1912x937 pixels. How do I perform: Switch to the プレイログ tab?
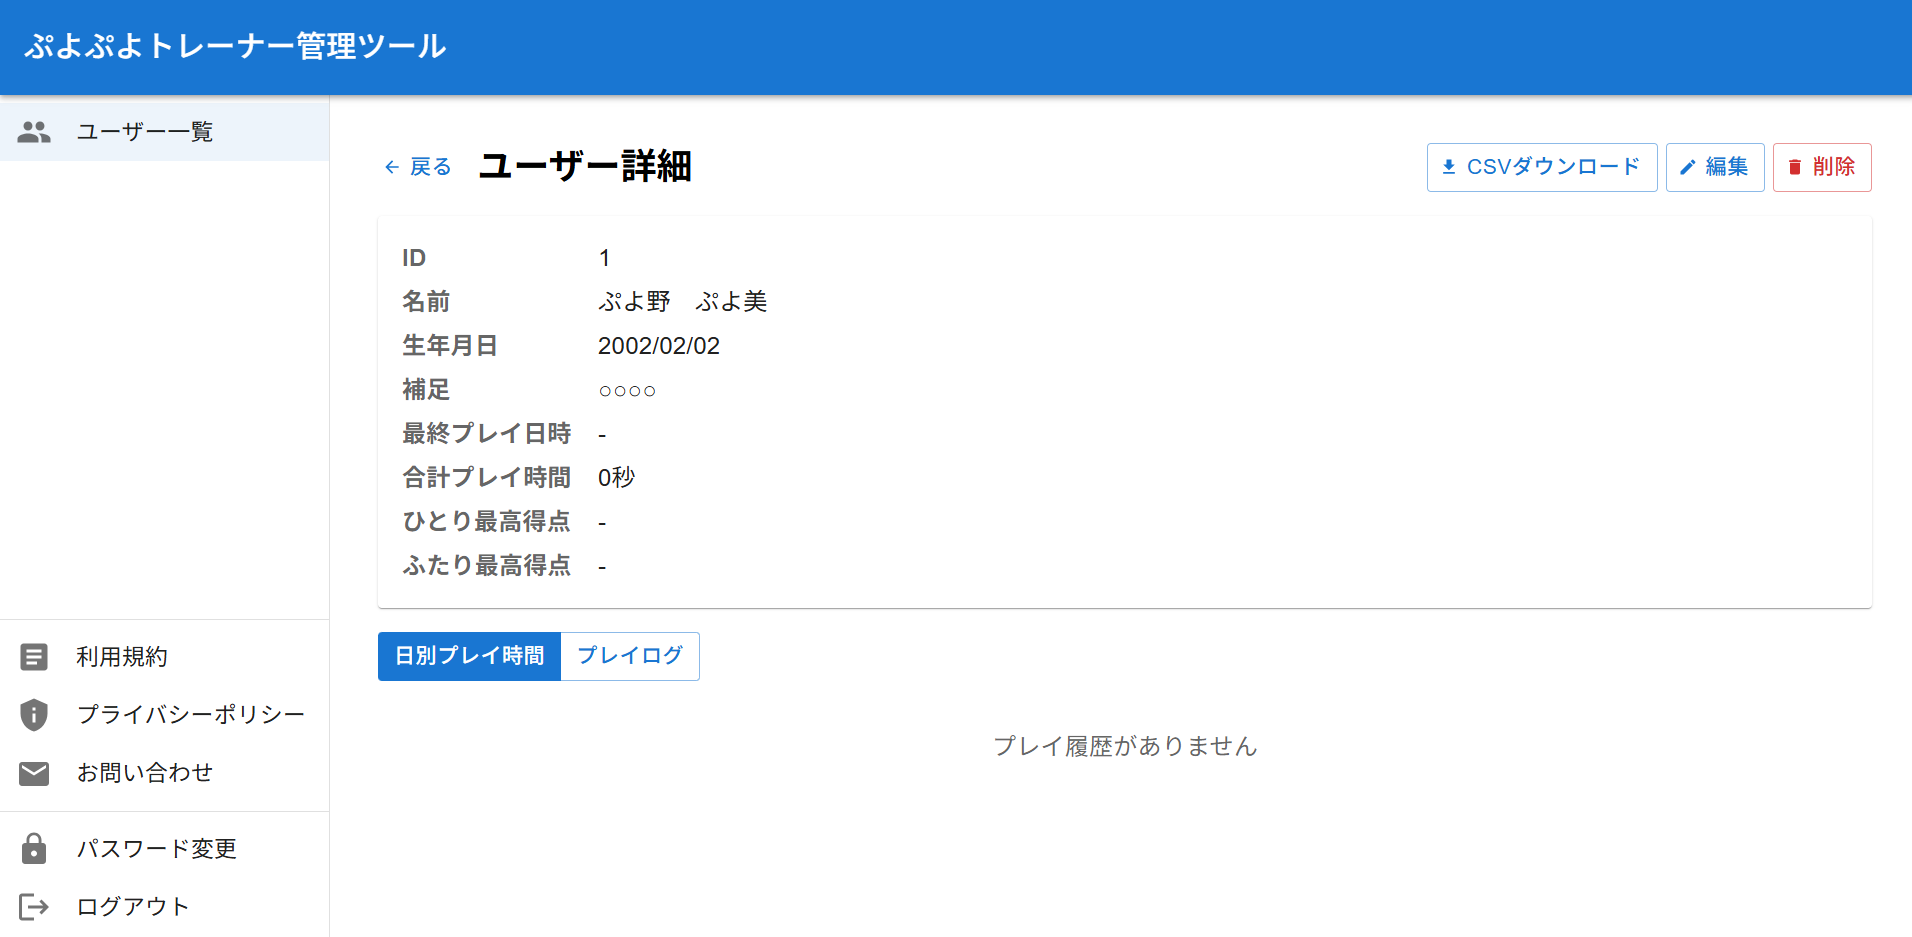point(630,656)
